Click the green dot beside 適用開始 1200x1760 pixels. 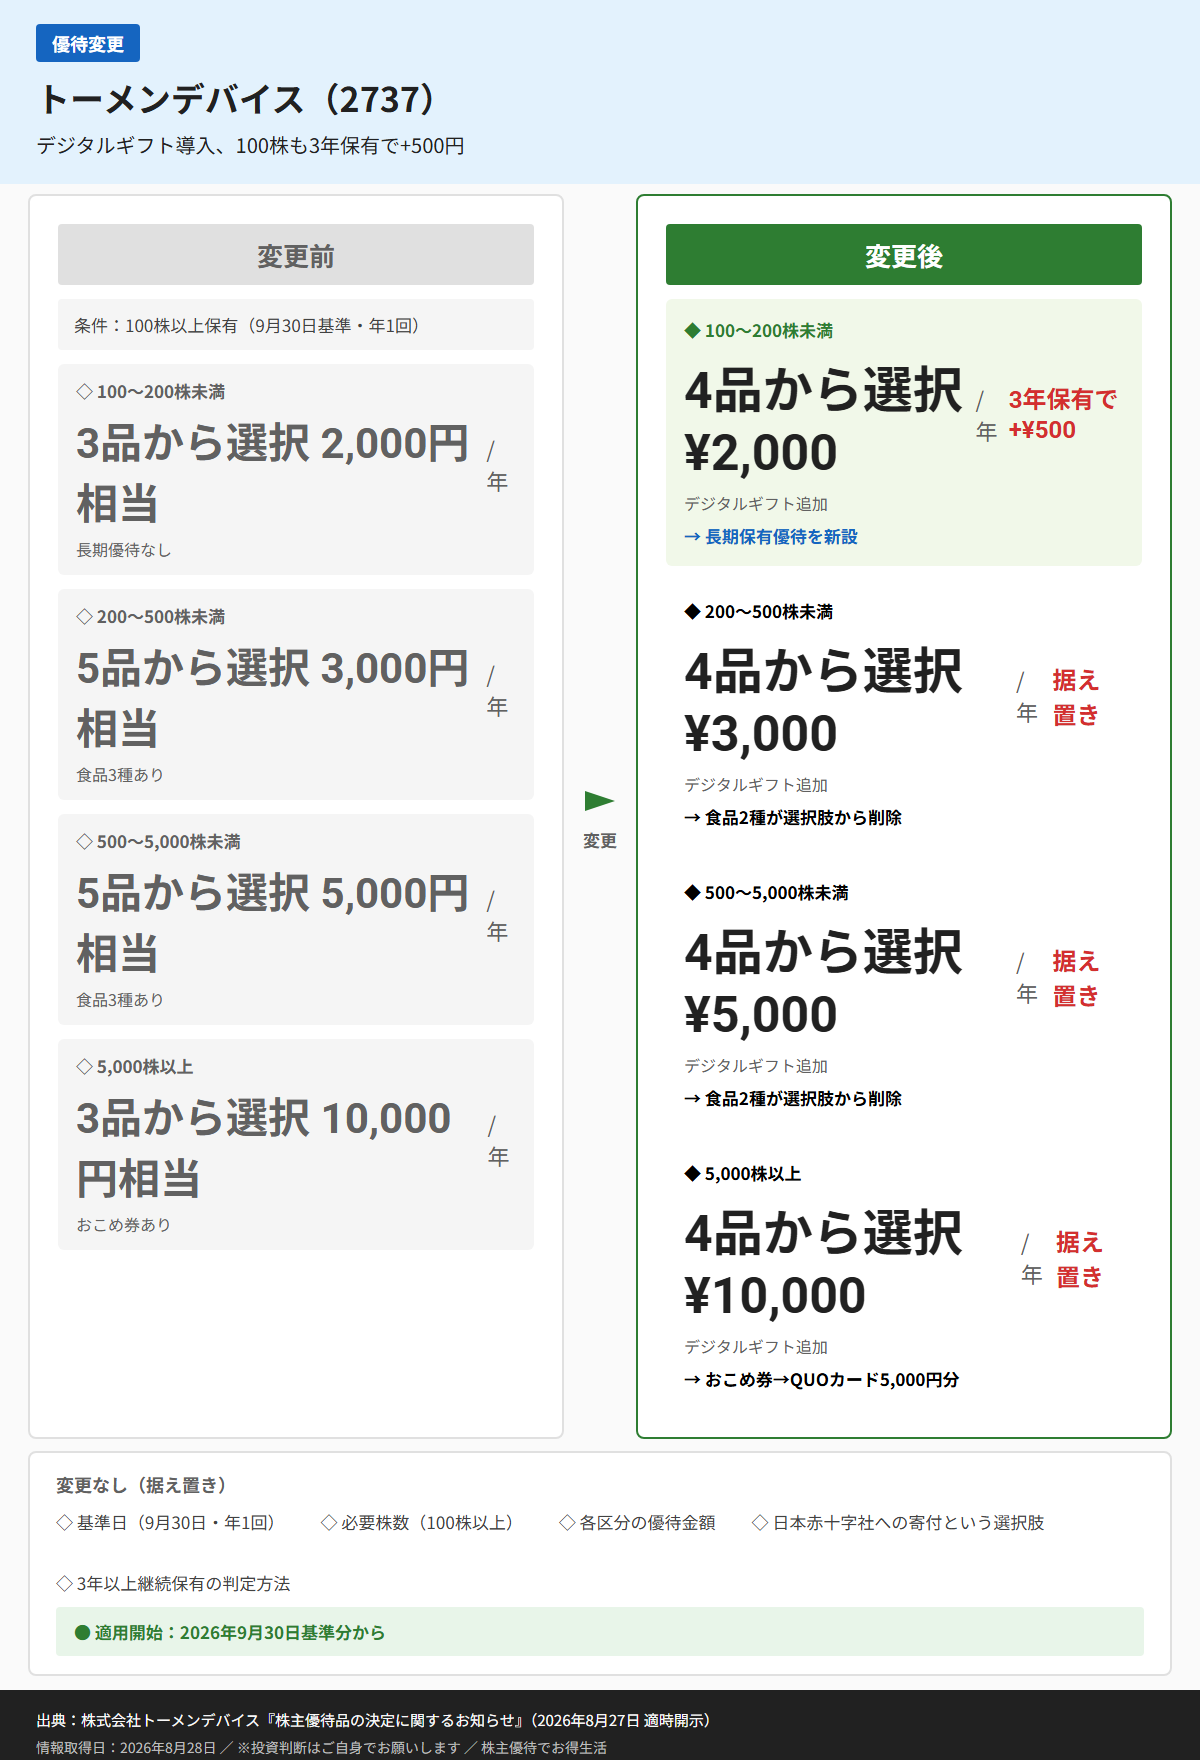(83, 1633)
